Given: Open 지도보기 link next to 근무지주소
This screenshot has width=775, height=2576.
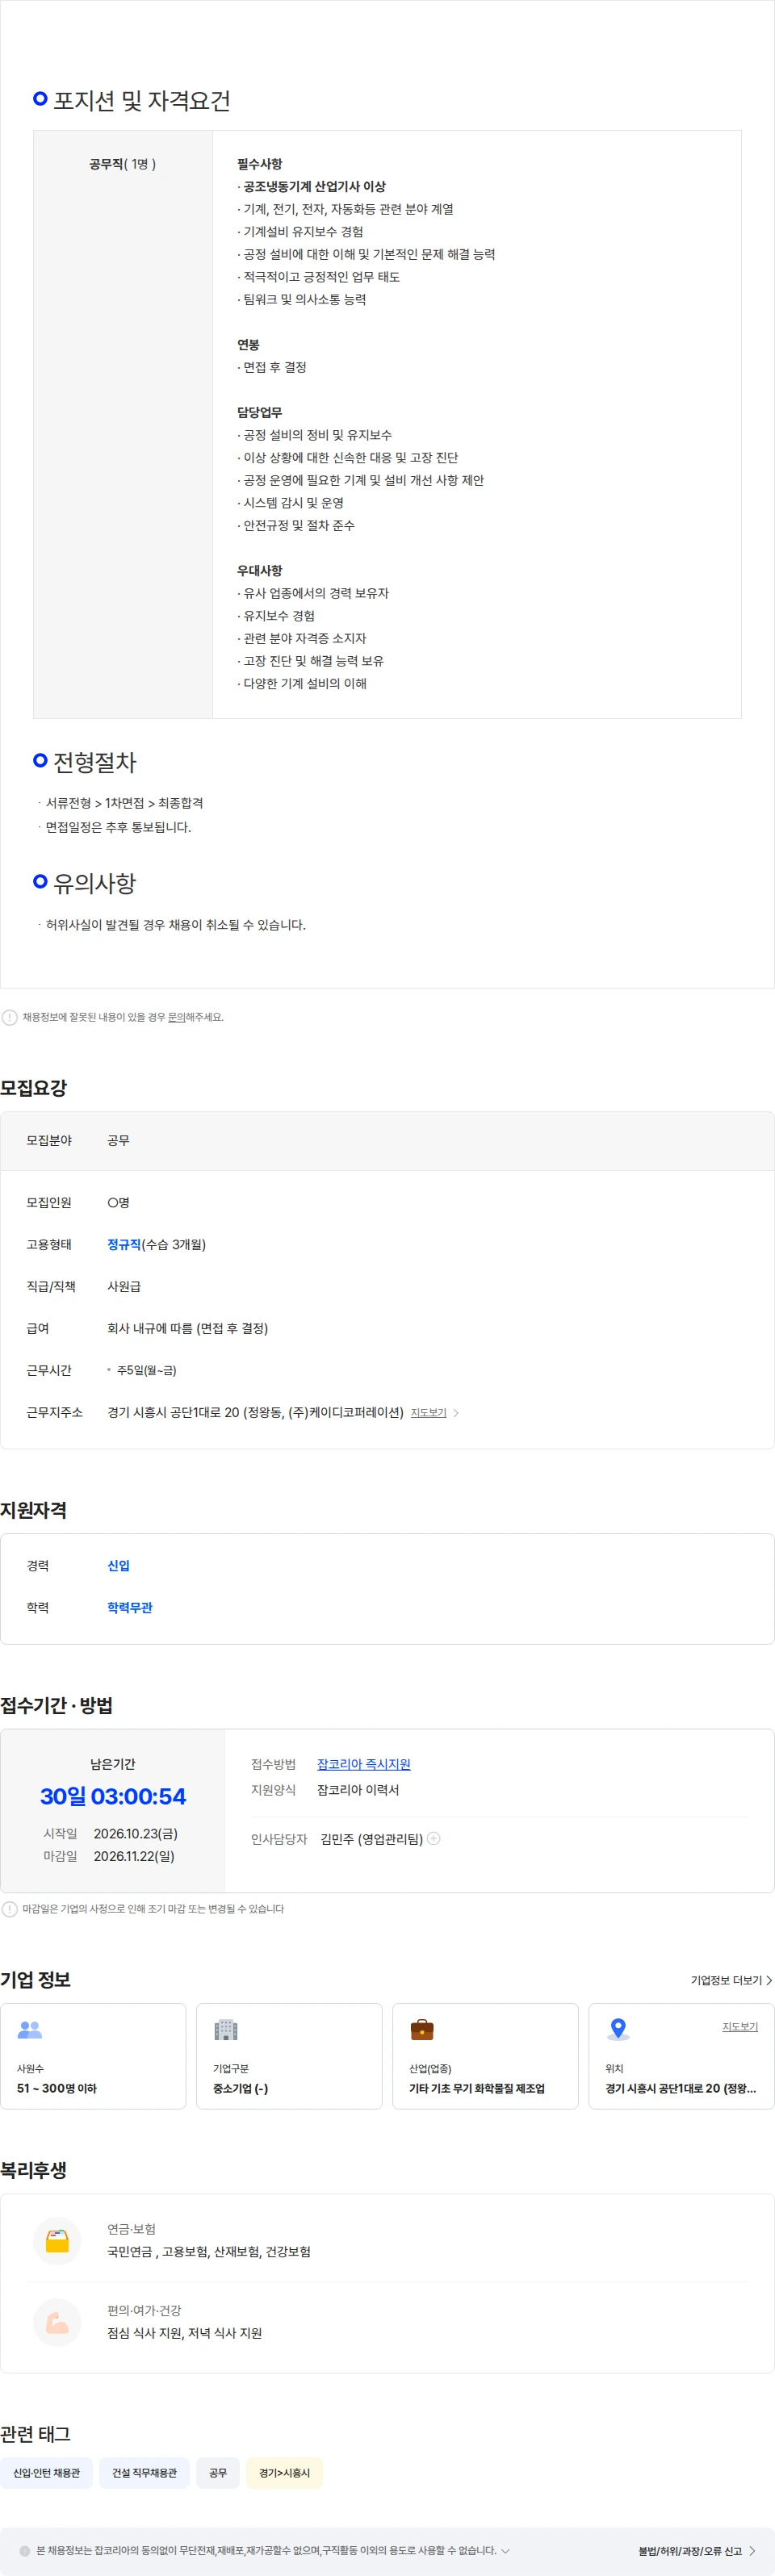Looking at the screenshot, I should (x=428, y=1412).
